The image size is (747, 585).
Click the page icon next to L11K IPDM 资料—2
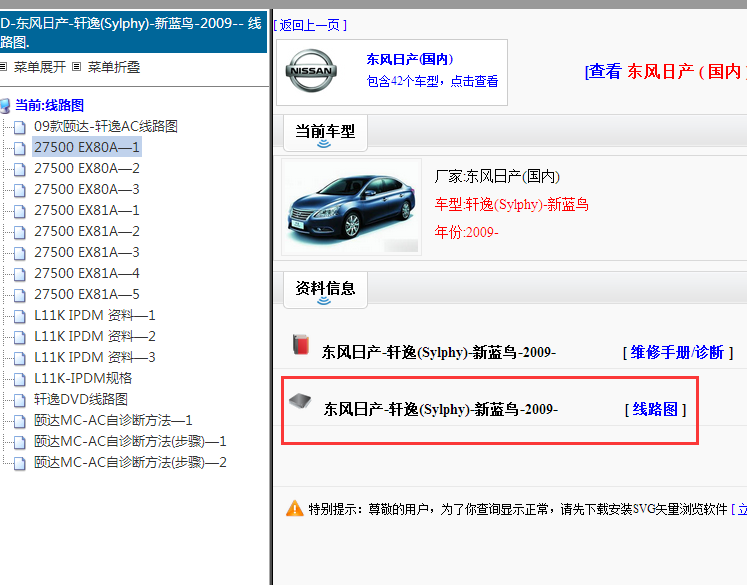(20, 337)
